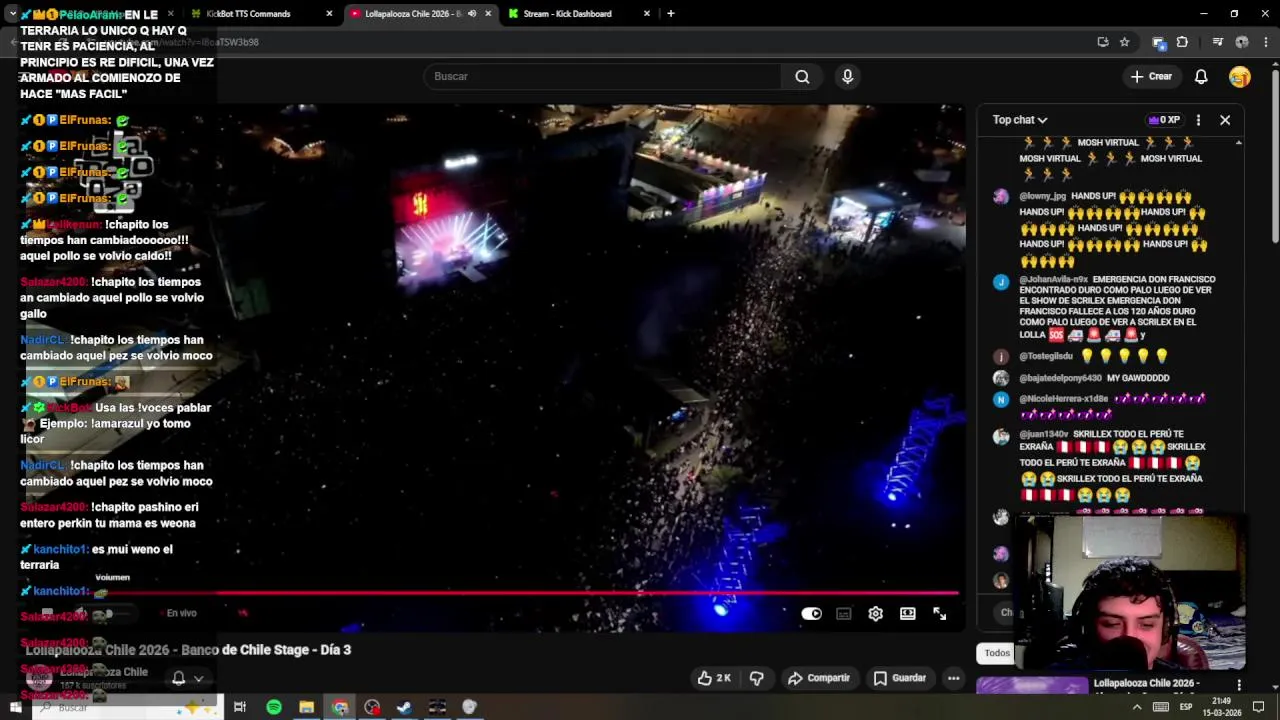Click the 0 XP crown badge
This screenshot has height=720, width=1280.
(x=1165, y=120)
